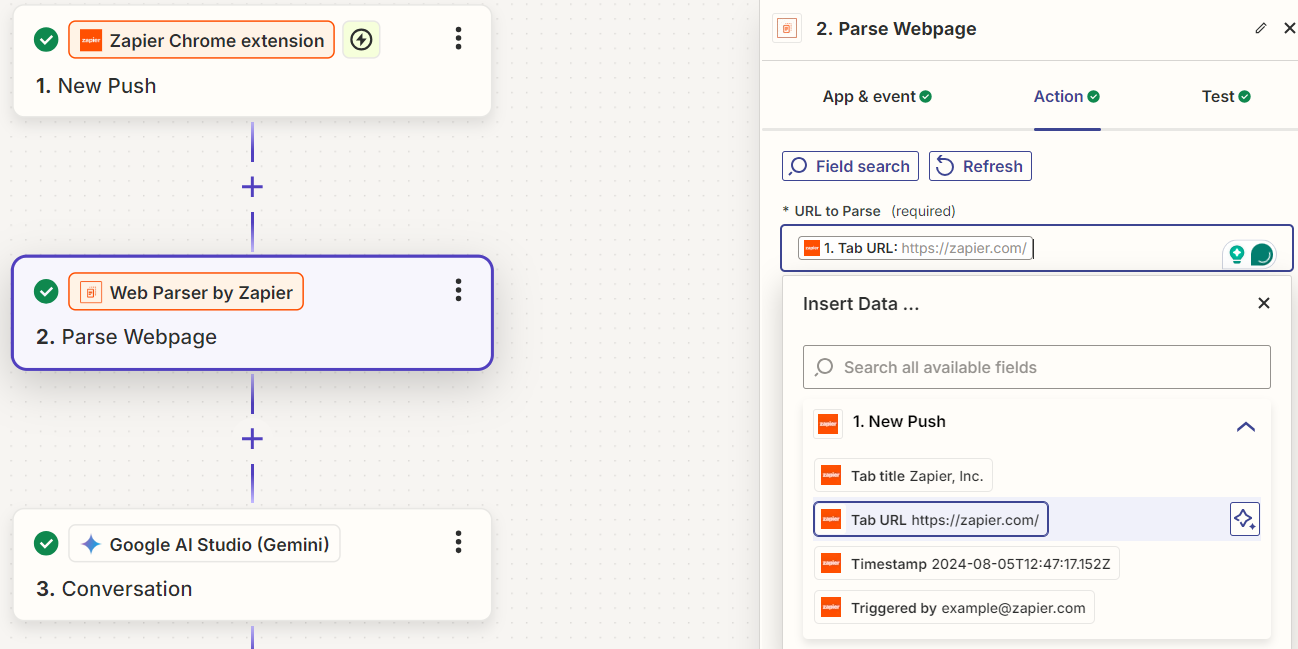Click Zapier icon beside 1. New Push header
1298x649 pixels.
pos(828,423)
